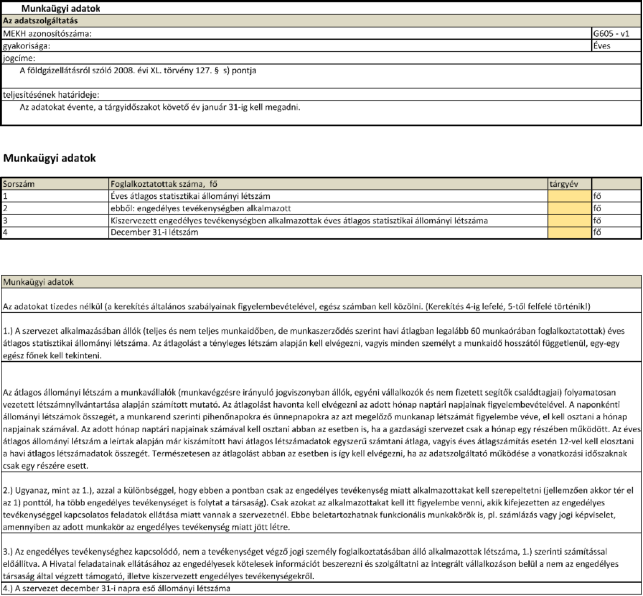The width and height of the screenshot is (643, 596).
Task: Click the 'tárgyév' column header
Action: pos(569,184)
